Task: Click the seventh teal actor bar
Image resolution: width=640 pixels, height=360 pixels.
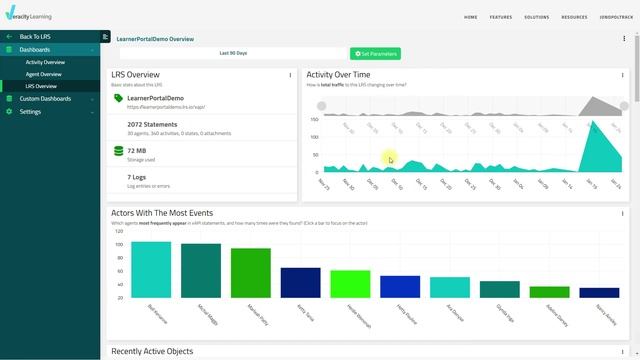Action: [450, 287]
